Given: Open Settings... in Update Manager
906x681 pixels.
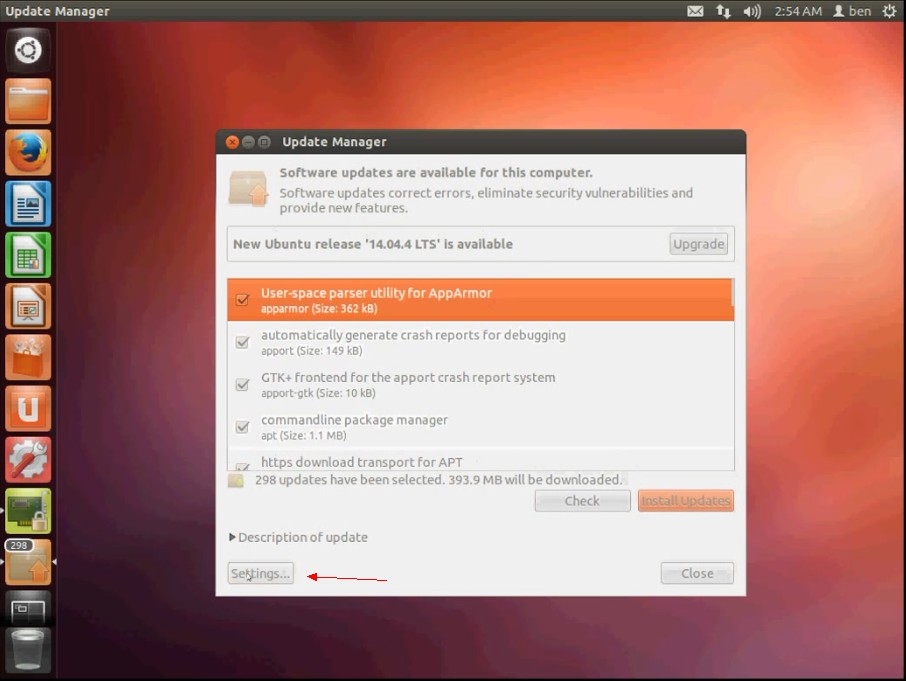Looking at the screenshot, I should [261, 573].
